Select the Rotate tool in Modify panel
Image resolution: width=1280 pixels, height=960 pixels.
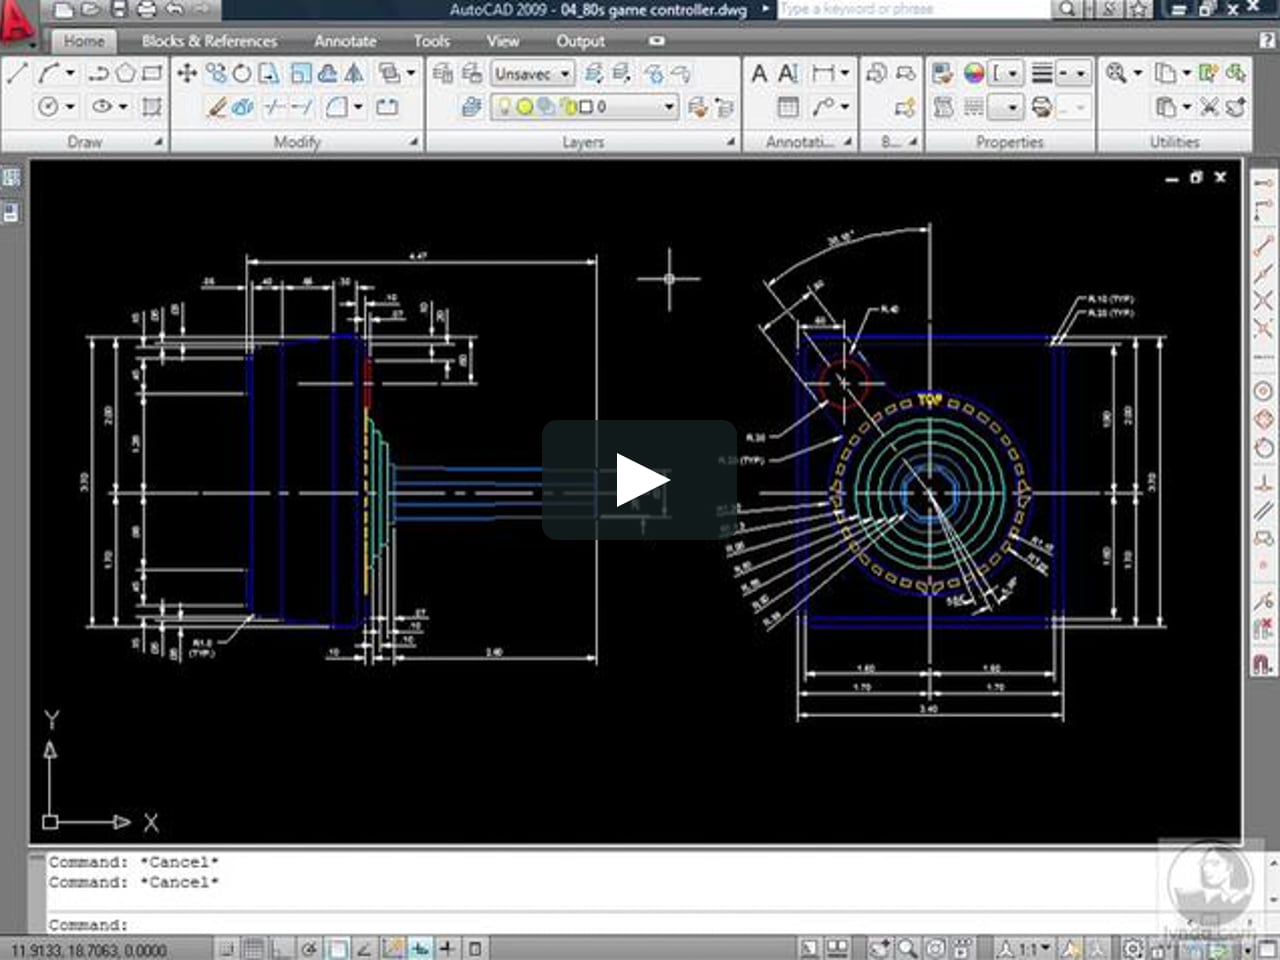[242, 73]
